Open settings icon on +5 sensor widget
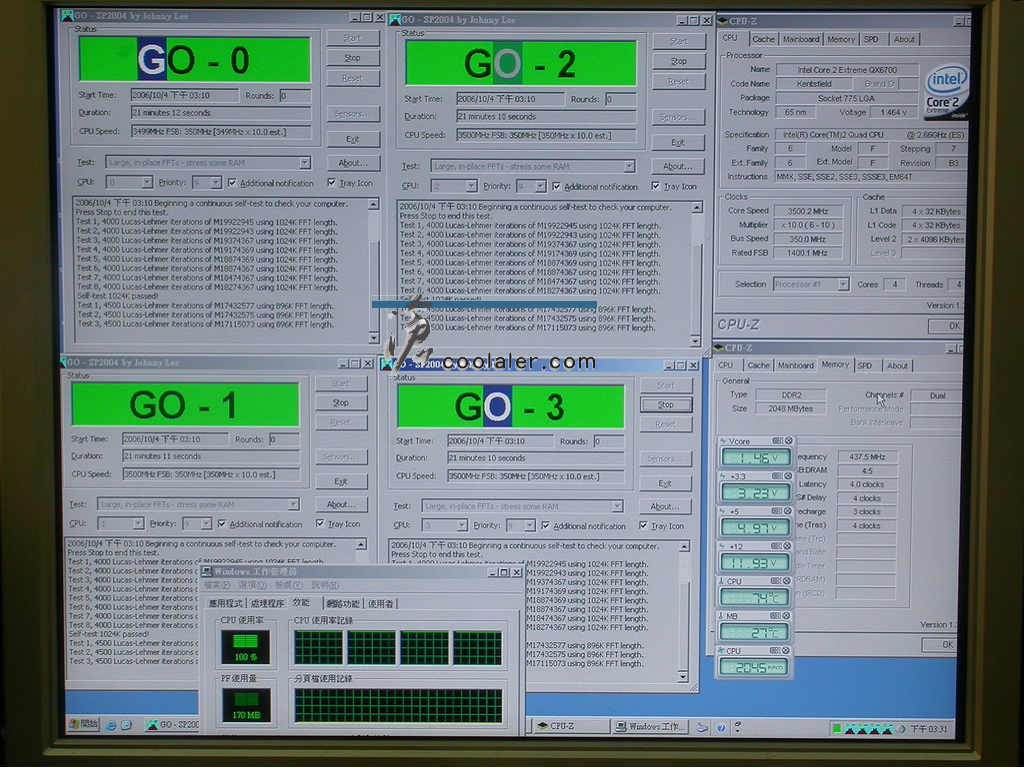The height and width of the screenshot is (768, 1024). point(777,511)
